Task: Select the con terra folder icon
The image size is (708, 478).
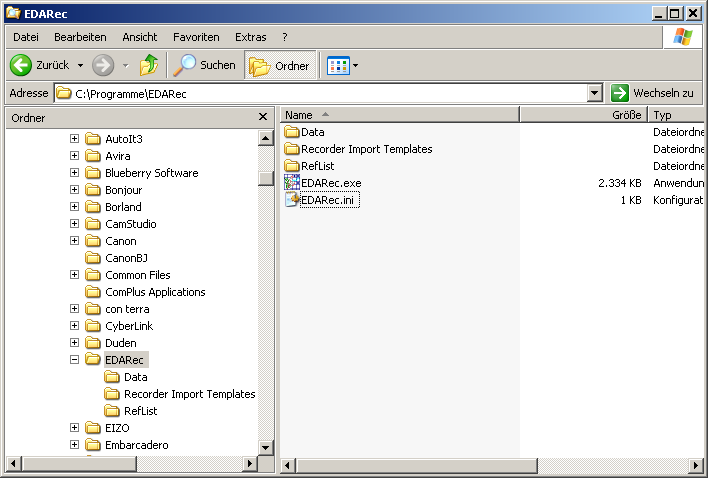Action: pos(93,309)
